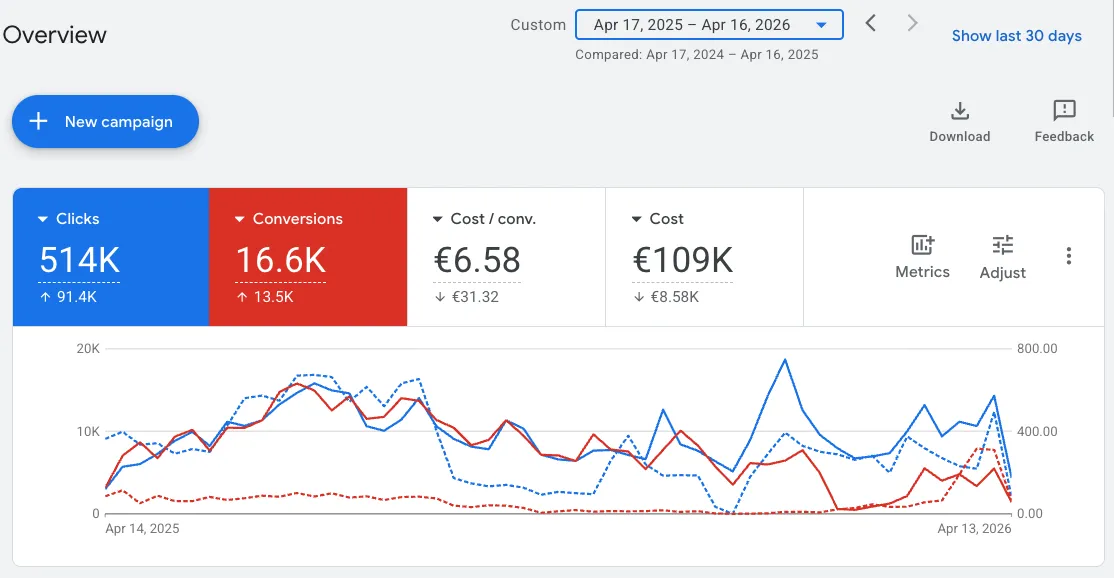Click the Show last 30 days link
1114x578 pixels.
[x=1016, y=36]
